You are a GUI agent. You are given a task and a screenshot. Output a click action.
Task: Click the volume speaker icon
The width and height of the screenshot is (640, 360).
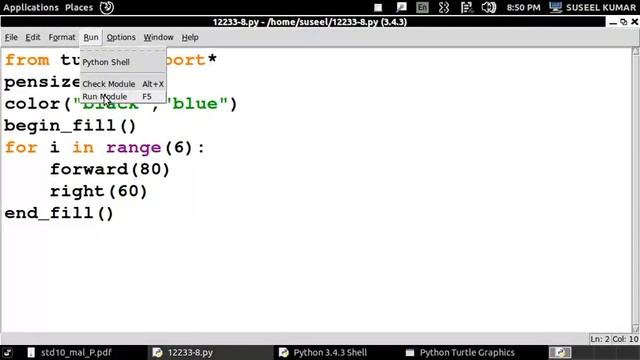(489, 7)
